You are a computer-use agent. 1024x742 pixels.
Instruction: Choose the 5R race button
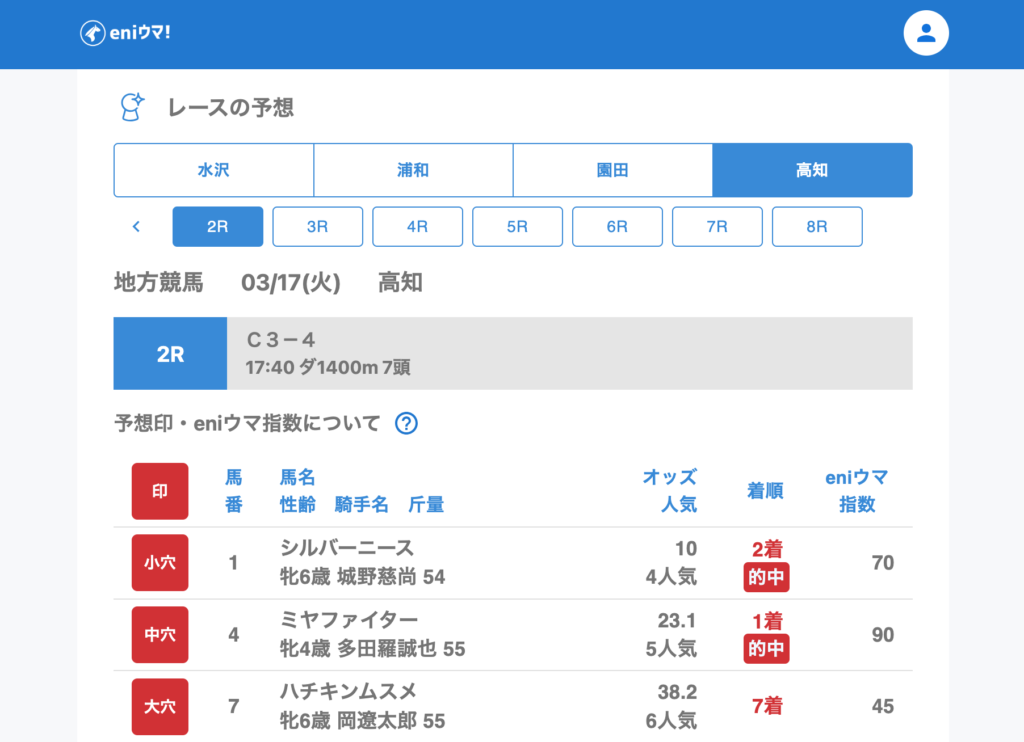(x=517, y=227)
